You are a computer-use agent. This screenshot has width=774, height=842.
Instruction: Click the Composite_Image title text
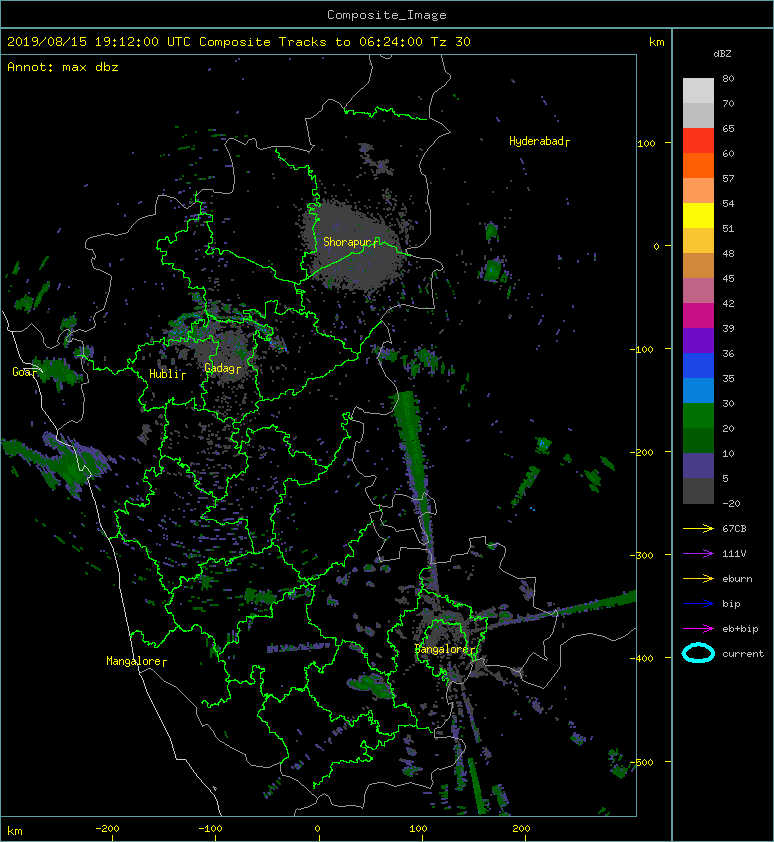387,15
